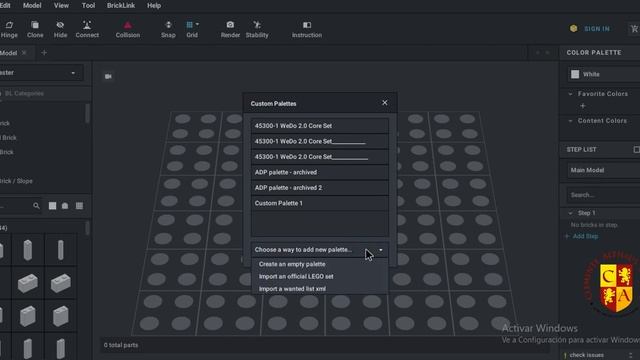Select ADP palette - archived entry
The height and width of the screenshot is (360, 640).
(320, 172)
